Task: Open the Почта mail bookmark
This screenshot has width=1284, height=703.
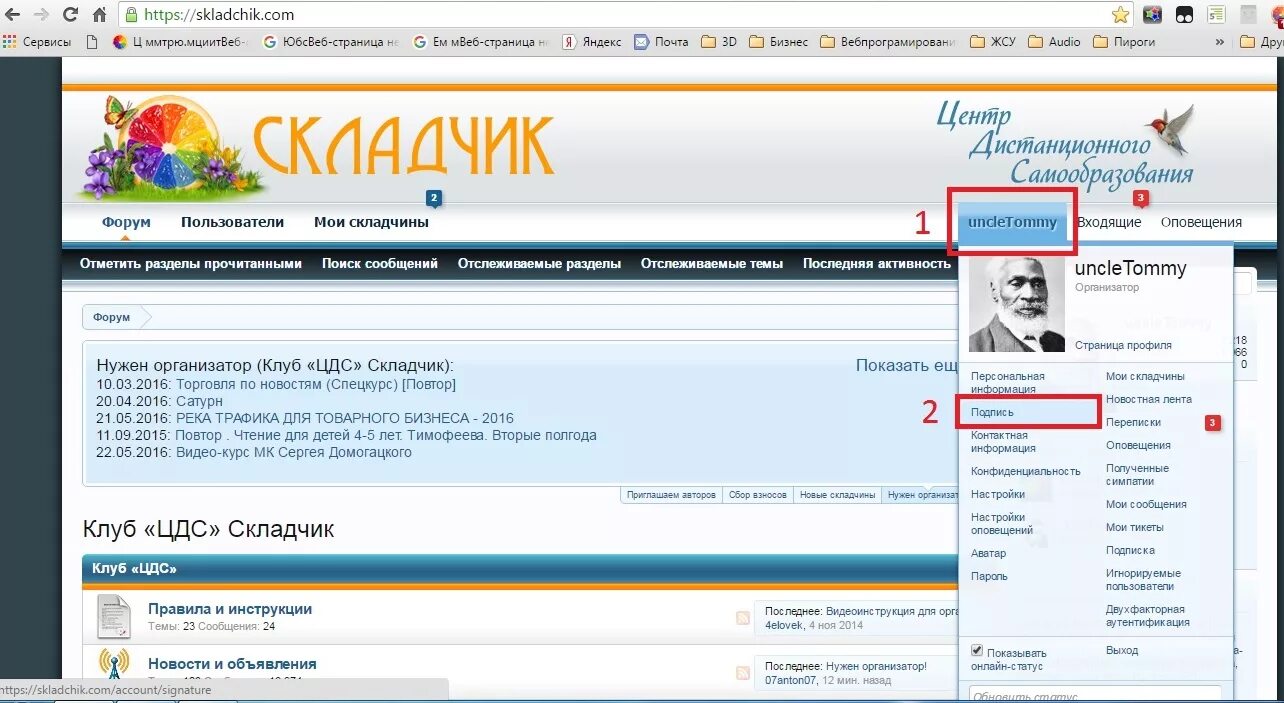Action: 662,42
